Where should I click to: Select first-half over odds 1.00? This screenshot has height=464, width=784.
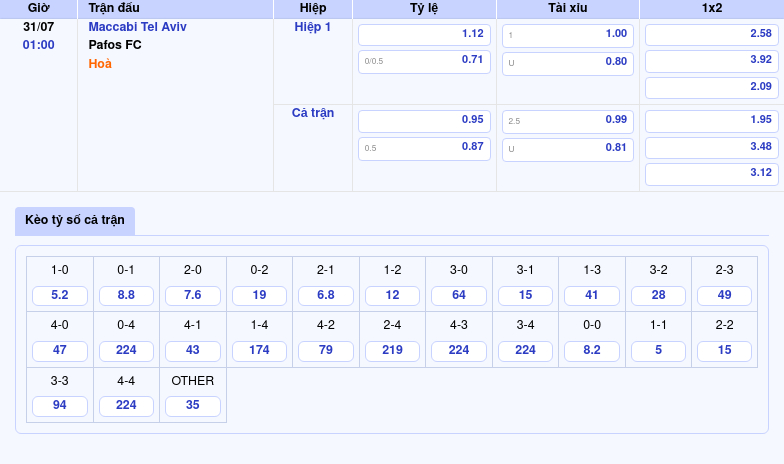click(x=567, y=34)
